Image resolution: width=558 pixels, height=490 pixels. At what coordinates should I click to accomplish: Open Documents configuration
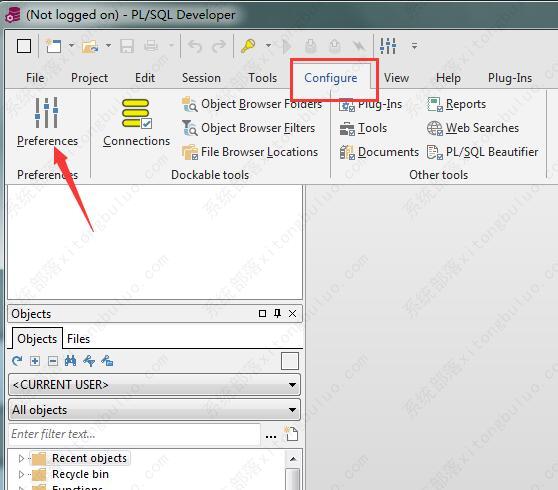[x=379, y=152]
